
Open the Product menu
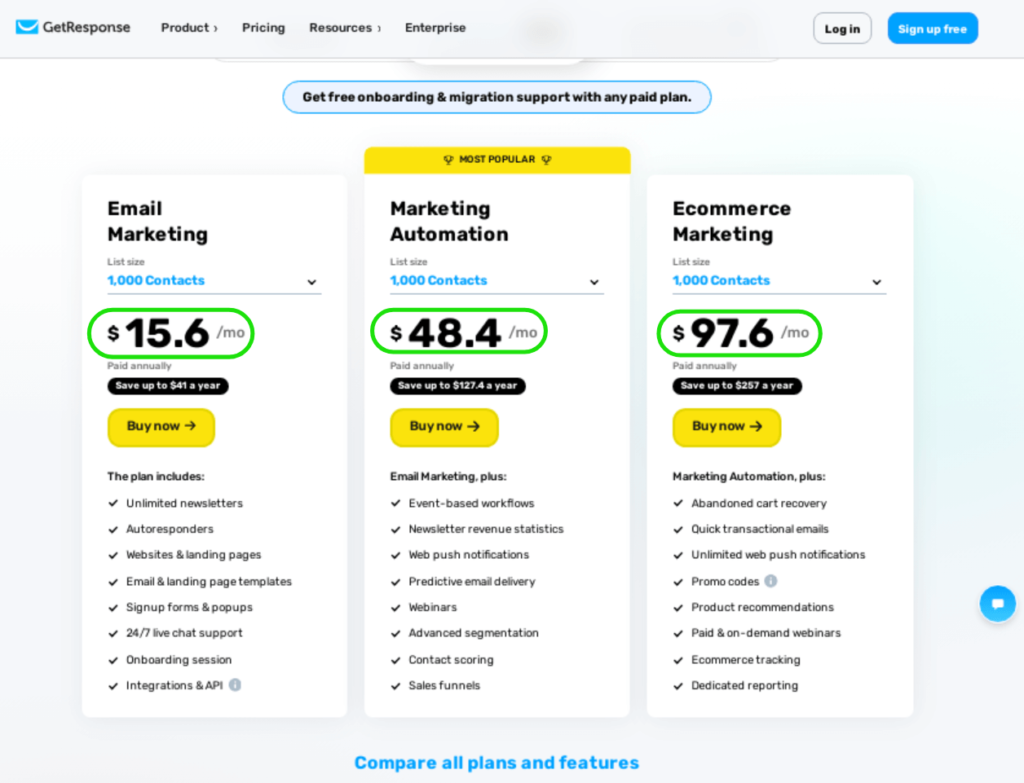click(x=189, y=27)
